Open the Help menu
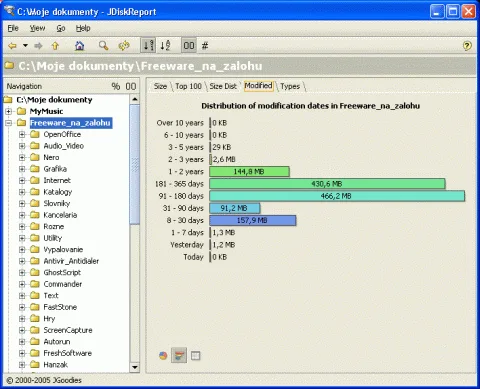The image size is (480, 389). pyautogui.click(x=83, y=28)
